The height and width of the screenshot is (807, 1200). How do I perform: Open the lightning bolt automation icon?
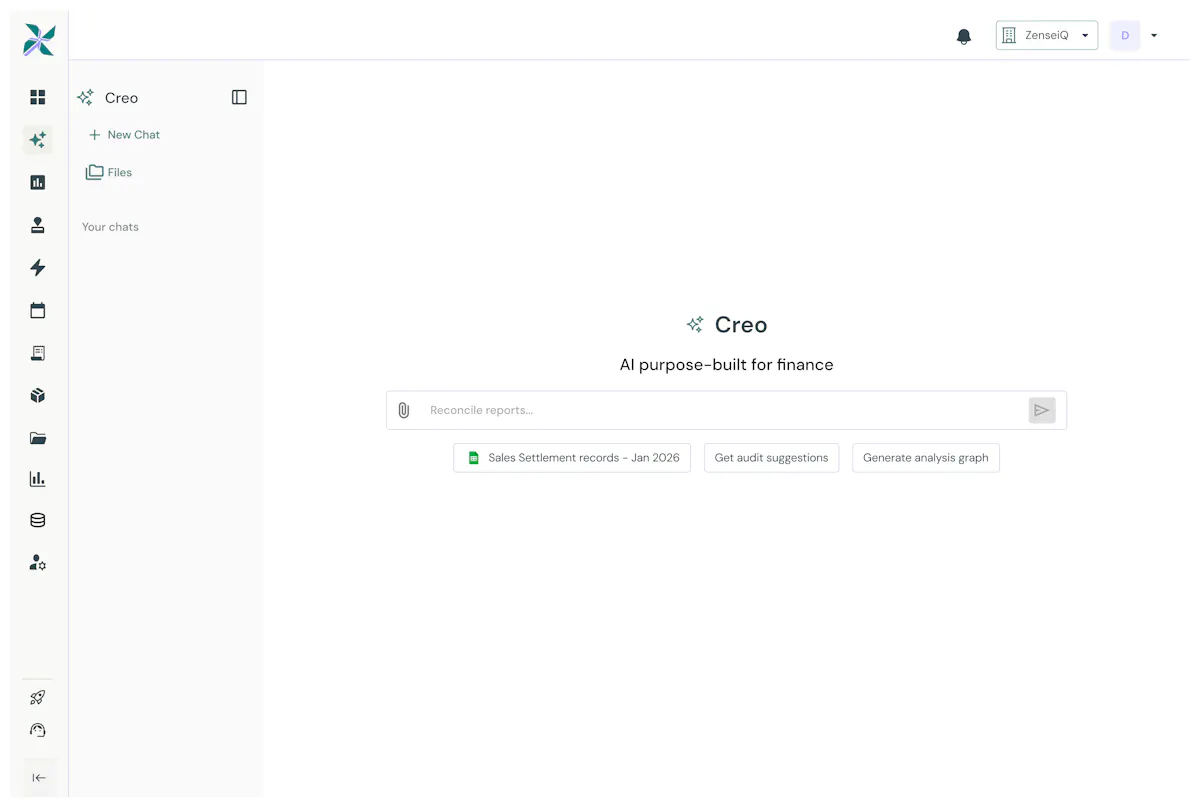[38, 267]
